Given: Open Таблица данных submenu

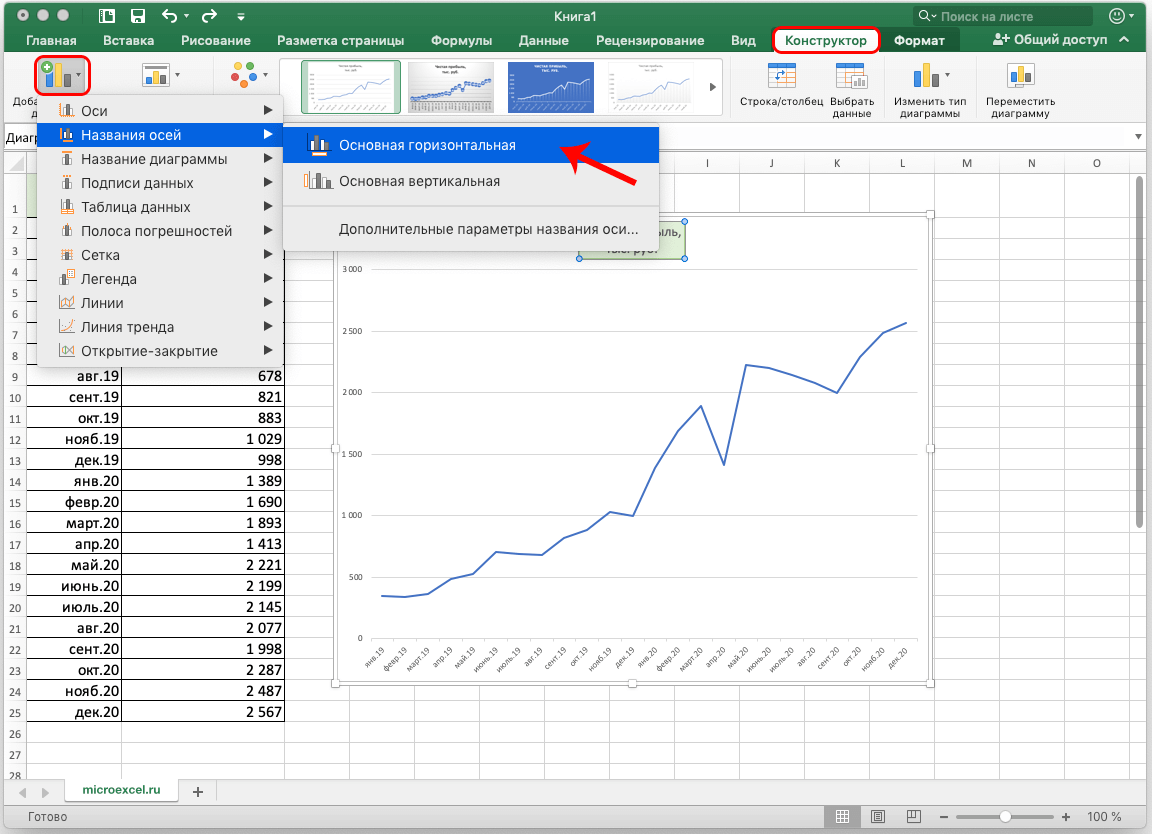Looking at the screenshot, I should point(160,207).
